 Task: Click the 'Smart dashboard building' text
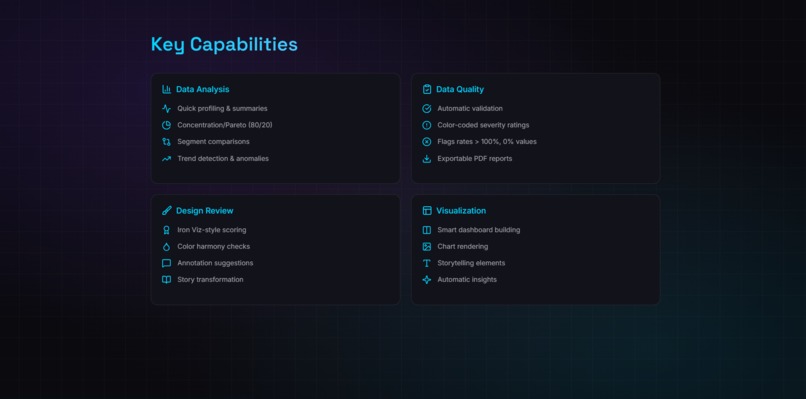pos(479,230)
